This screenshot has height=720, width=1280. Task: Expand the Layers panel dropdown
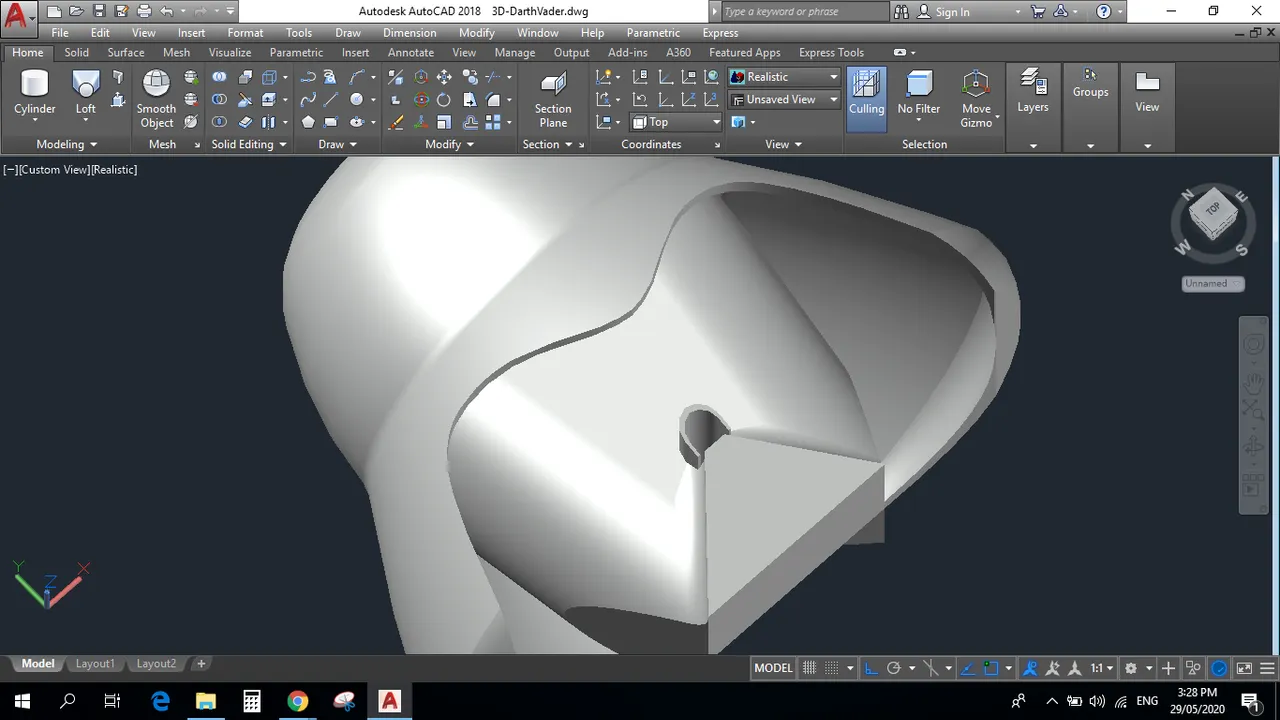pyautogui.click(x=1033, y=146)
